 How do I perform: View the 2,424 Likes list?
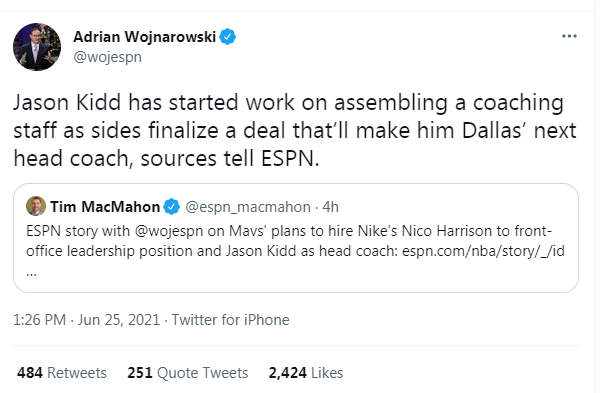[306, 373]
